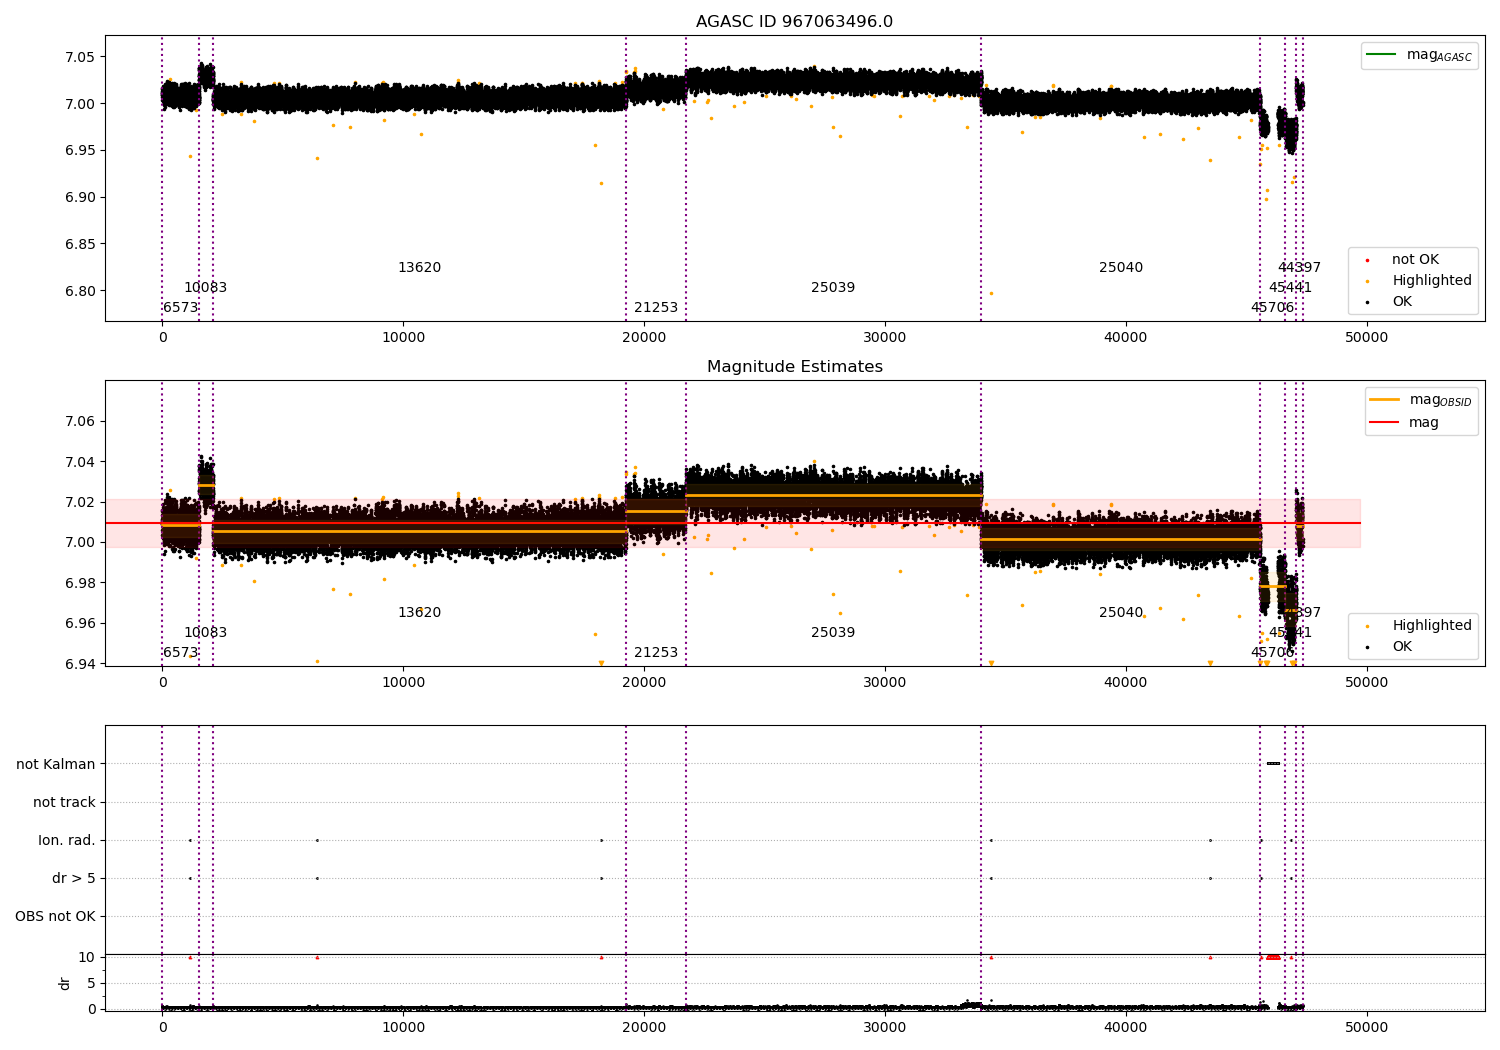Screen dimensions: 1500x1050
Task: Click the 7.04 y-axis tick in the middle plot
Action: point(81,462)
